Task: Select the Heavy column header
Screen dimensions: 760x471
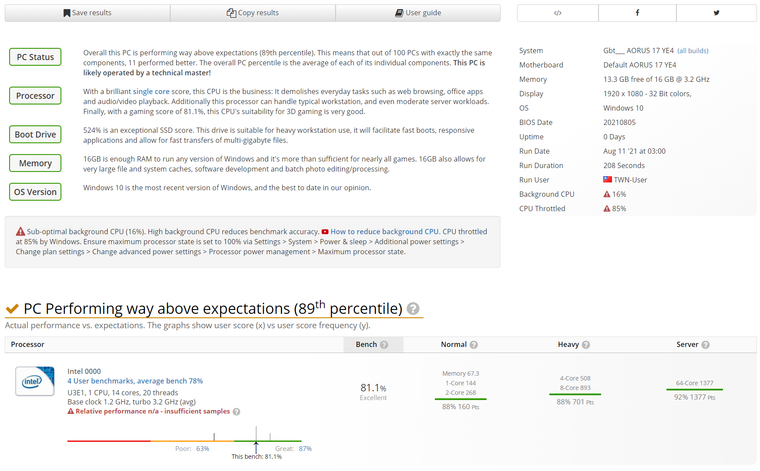Action: point(569,345)
